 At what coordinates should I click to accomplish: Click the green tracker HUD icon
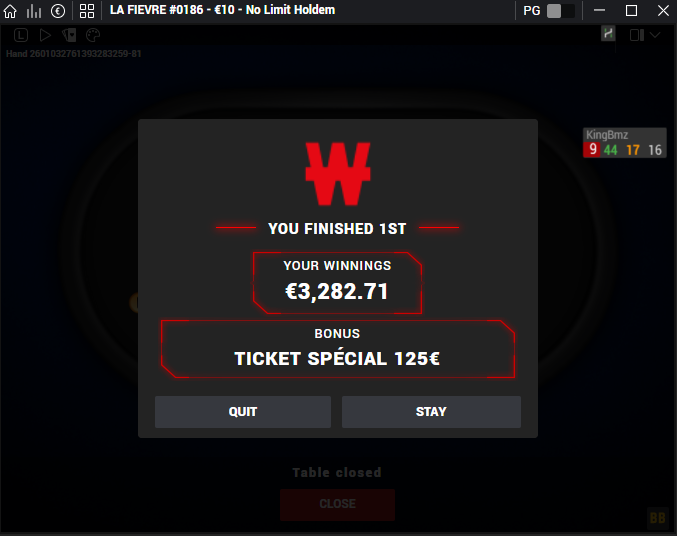tap(608, 33)
